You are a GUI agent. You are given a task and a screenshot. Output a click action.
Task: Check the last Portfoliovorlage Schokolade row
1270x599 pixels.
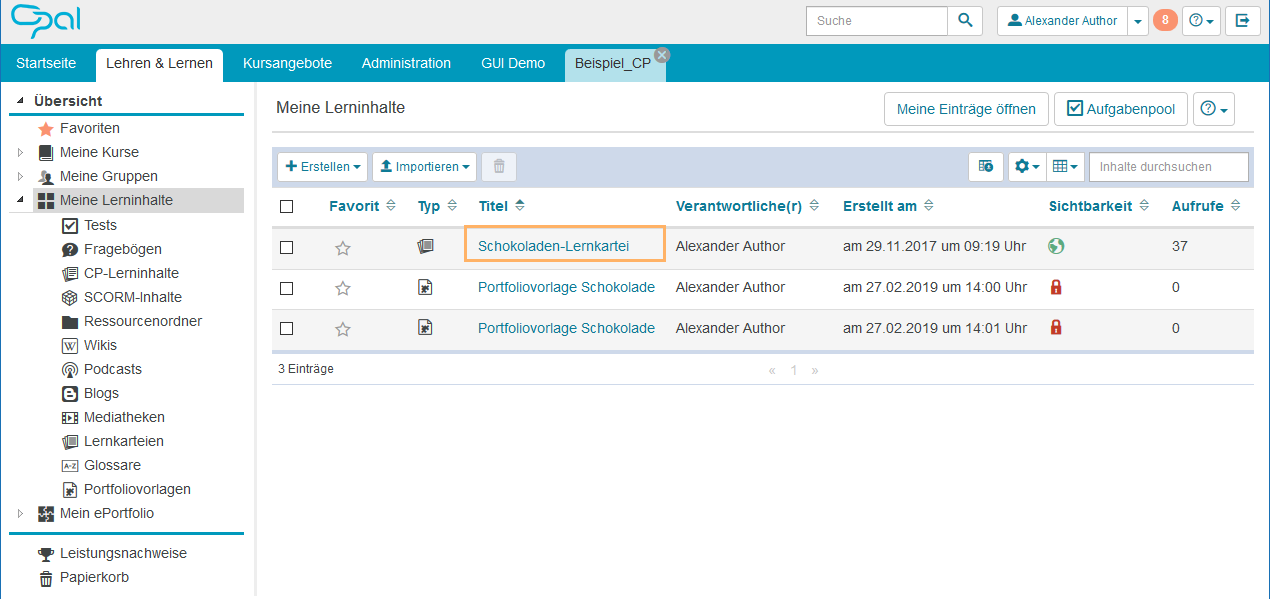(287, 329)
